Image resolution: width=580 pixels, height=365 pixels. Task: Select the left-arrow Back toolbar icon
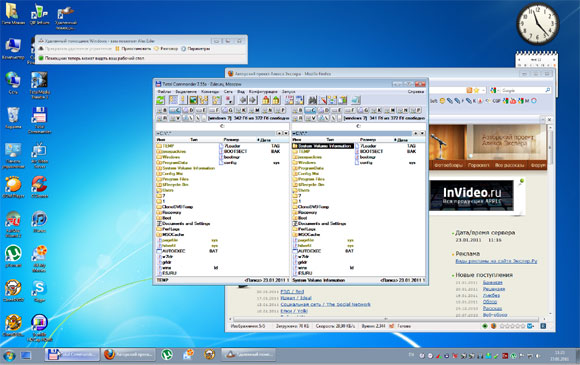tap(243, 100)
